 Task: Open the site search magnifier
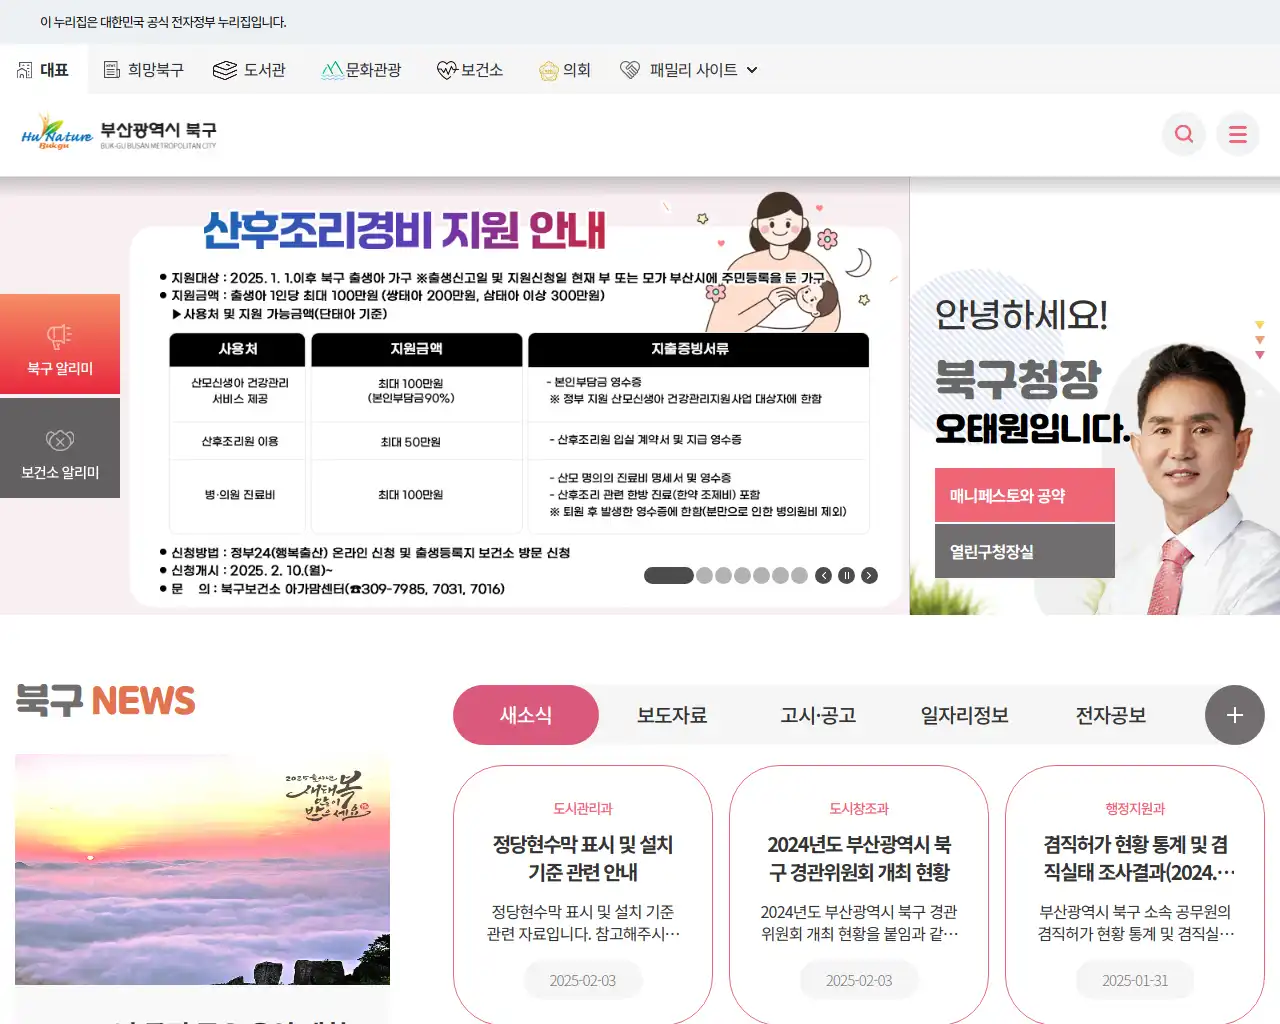pos(1183,134)
